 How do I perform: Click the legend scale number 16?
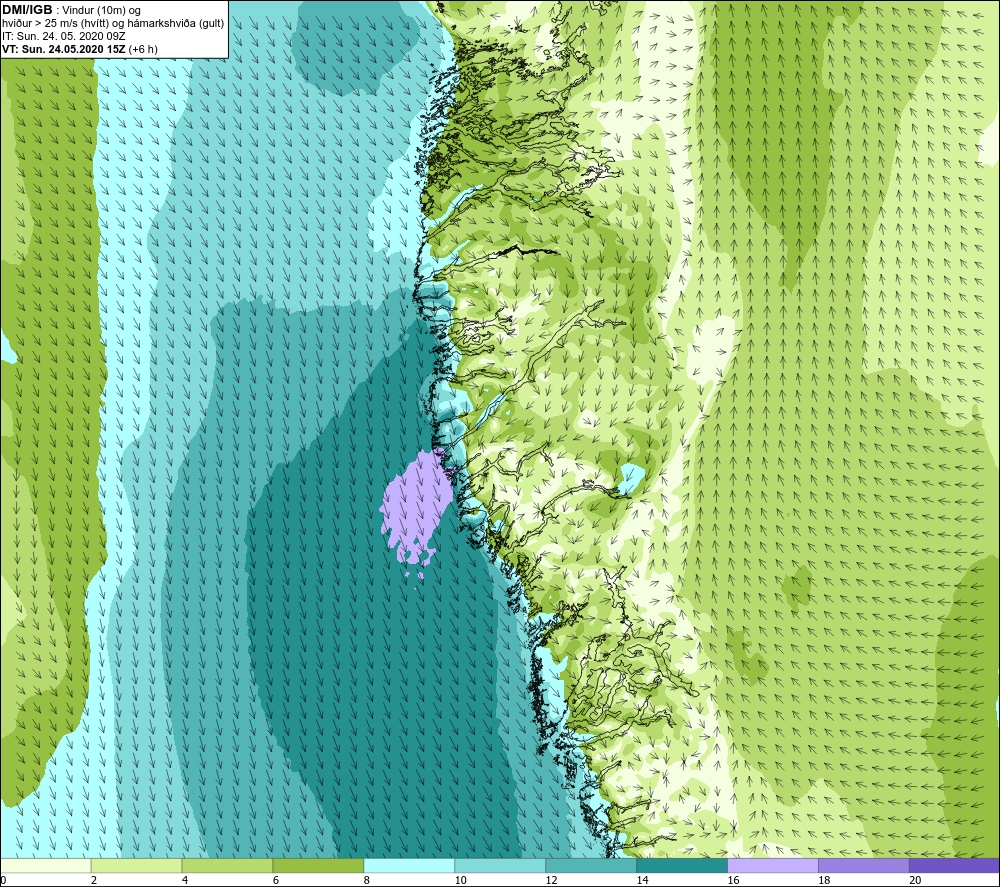point(733,880)
